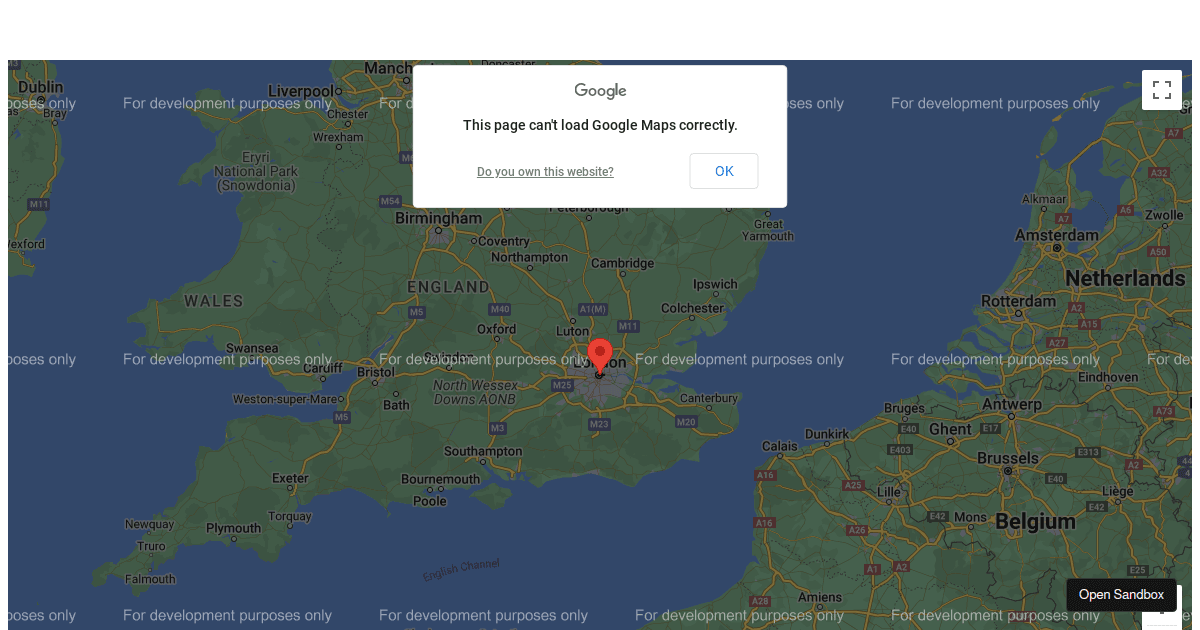Click the Belgium country label
The height and width of the screenshot is (630, 1200).
(1035, 521)
